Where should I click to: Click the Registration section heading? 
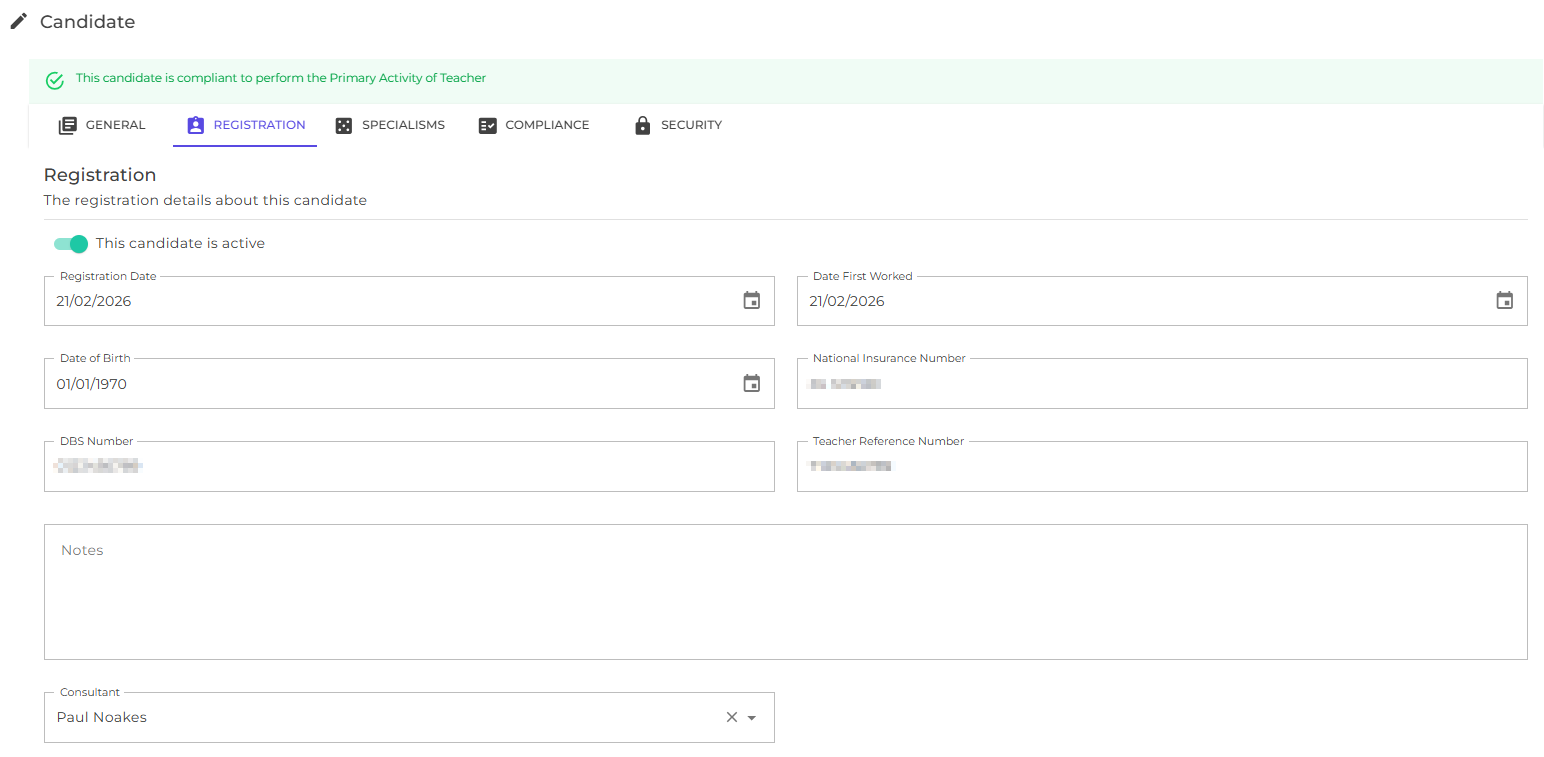[x=100, y=175]
